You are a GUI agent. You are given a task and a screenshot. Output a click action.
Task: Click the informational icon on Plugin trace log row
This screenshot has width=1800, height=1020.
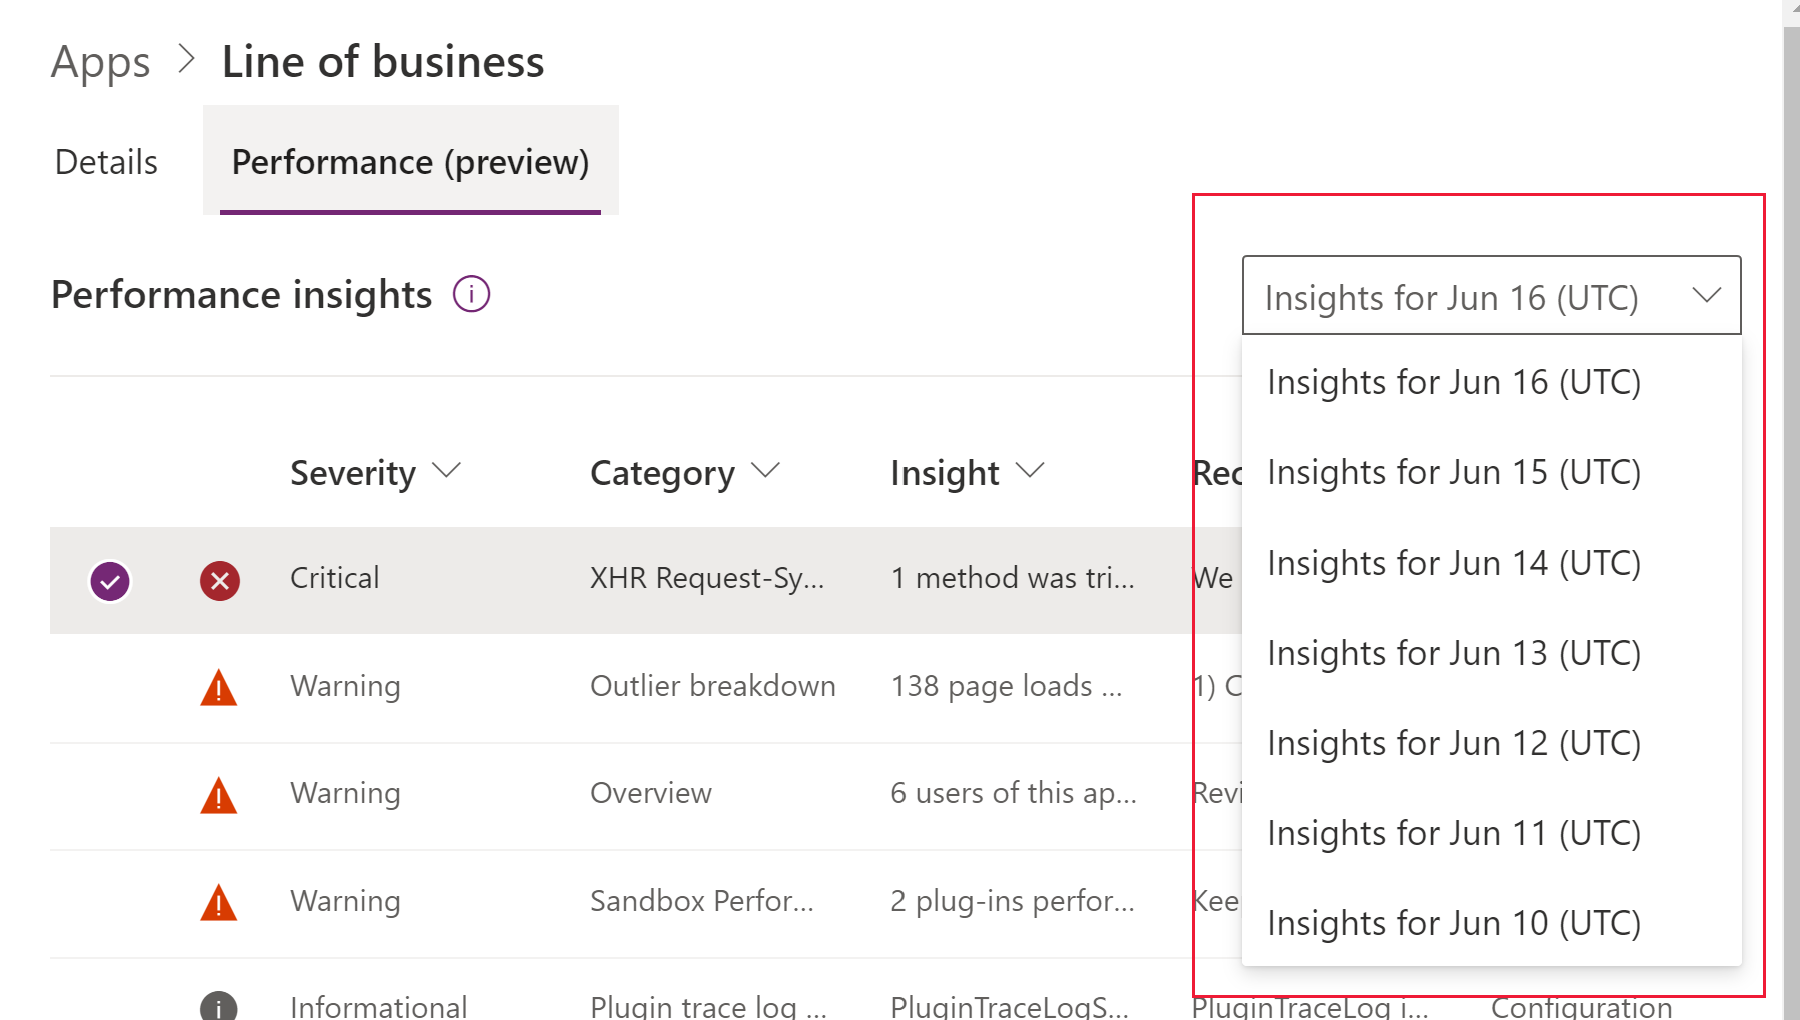pyautogui.click(x=218, y=1006)
